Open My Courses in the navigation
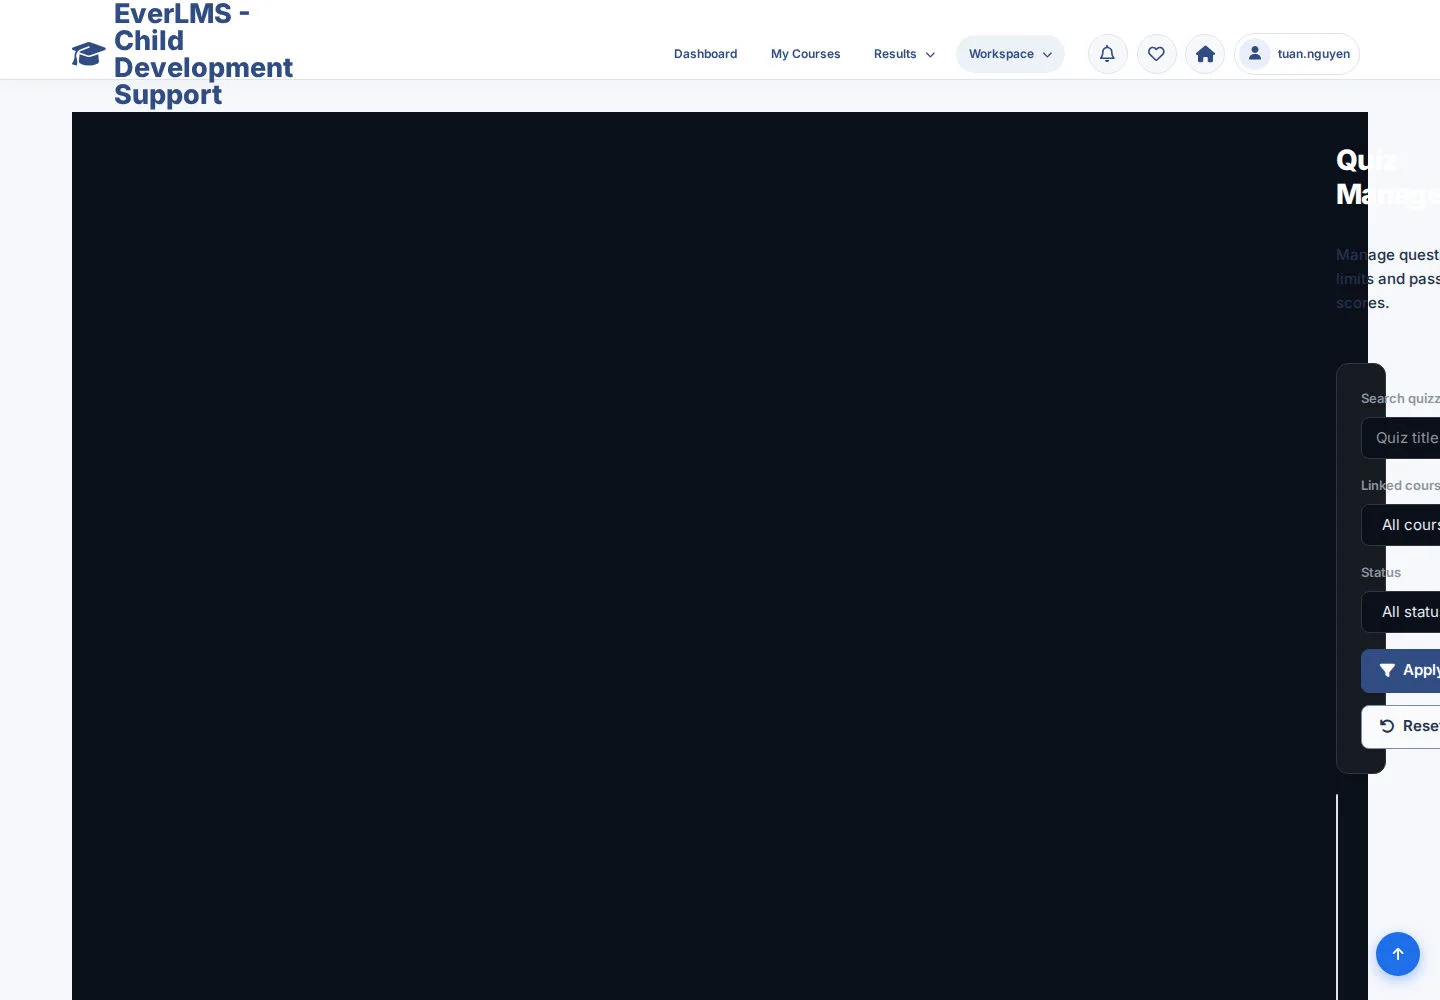The width and height of the screenshot is (1440, 1000). tap(805, 54)
